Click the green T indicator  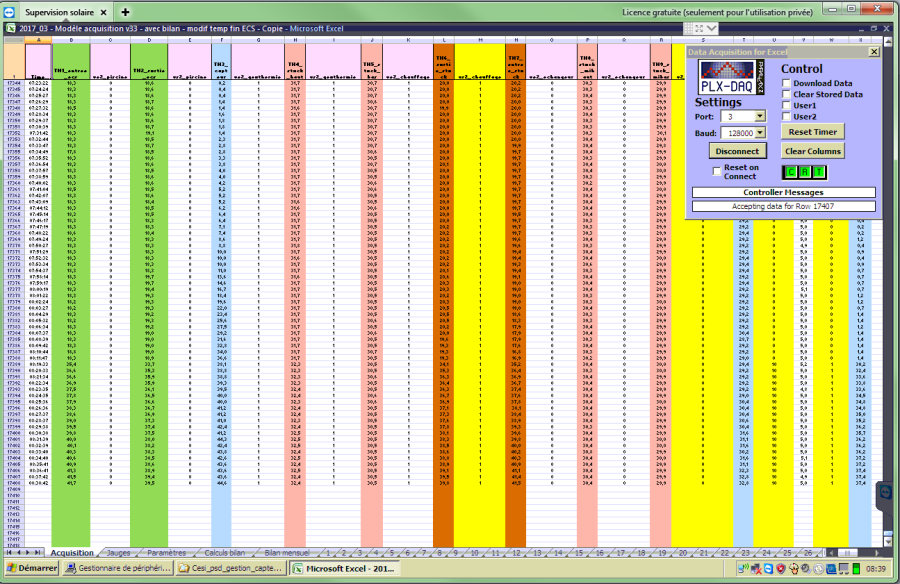pyautogui.click(x=819, y=172)
